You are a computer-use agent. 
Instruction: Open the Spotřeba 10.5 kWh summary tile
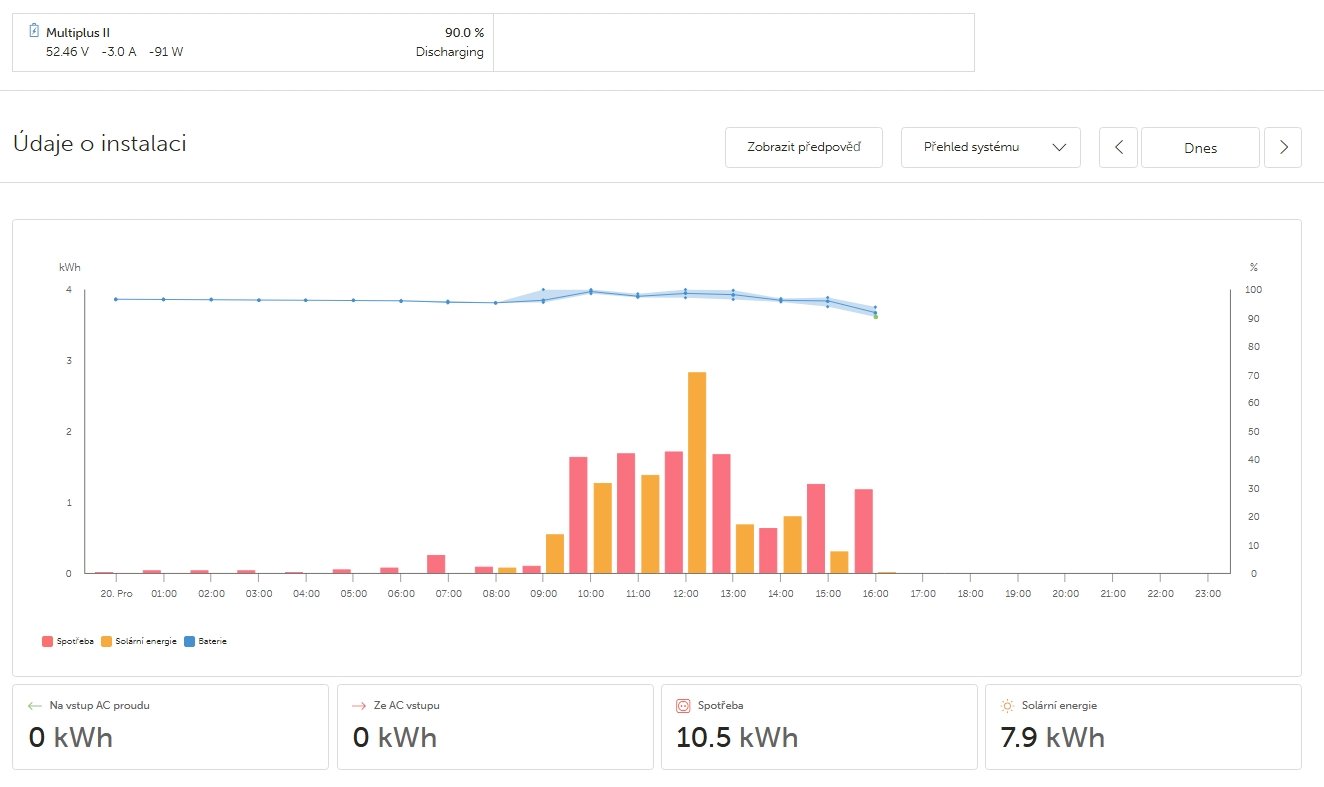click(819, 727)
